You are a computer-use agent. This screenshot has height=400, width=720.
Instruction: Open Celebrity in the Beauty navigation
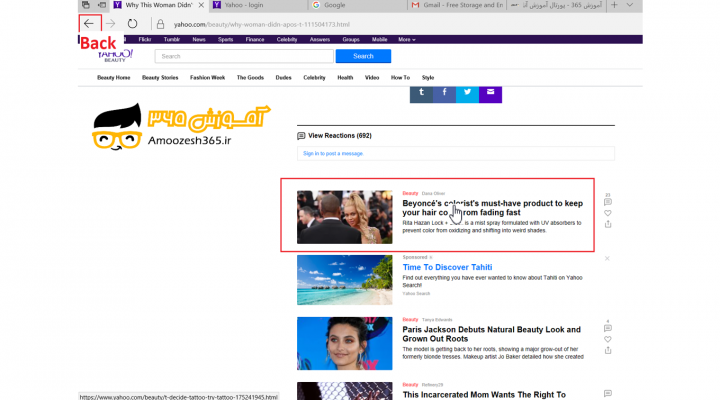pyautogui.click(x=314, y=78)
